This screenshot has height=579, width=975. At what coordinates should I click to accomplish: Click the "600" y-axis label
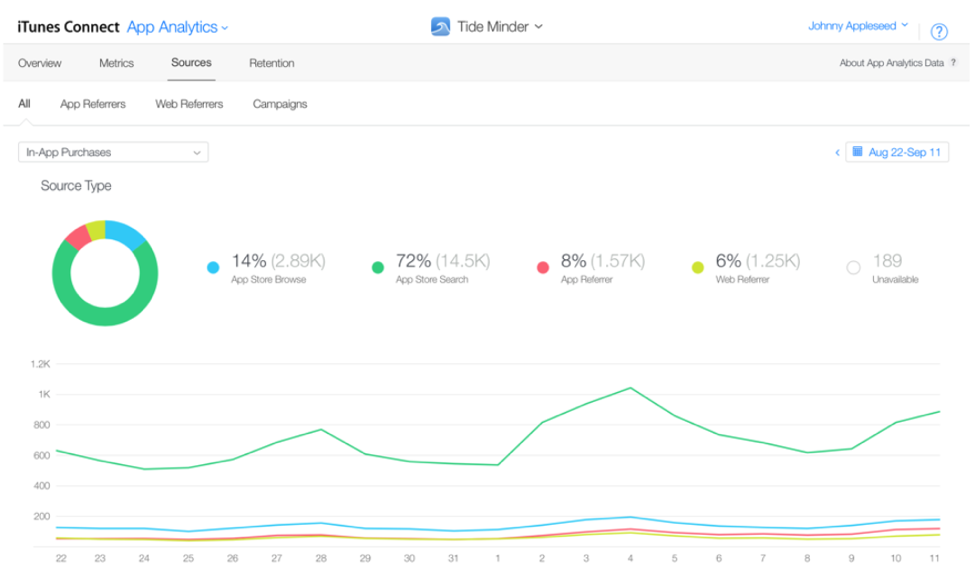(42, 455)
